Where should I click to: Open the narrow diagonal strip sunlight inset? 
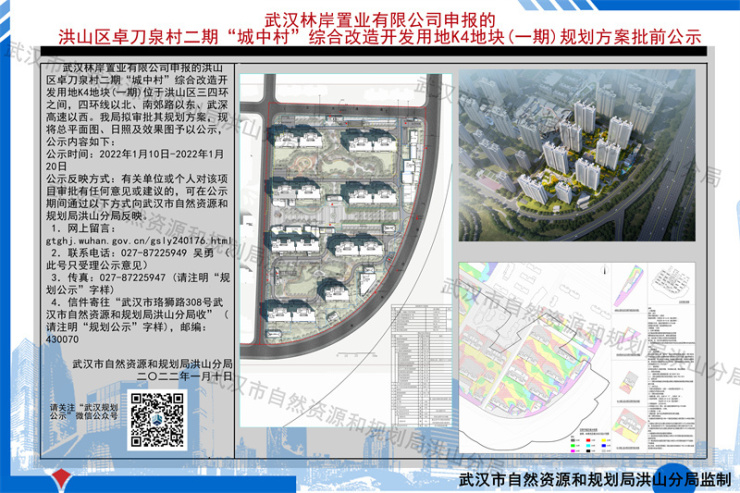pyautogui.click(x=629, y=287)
